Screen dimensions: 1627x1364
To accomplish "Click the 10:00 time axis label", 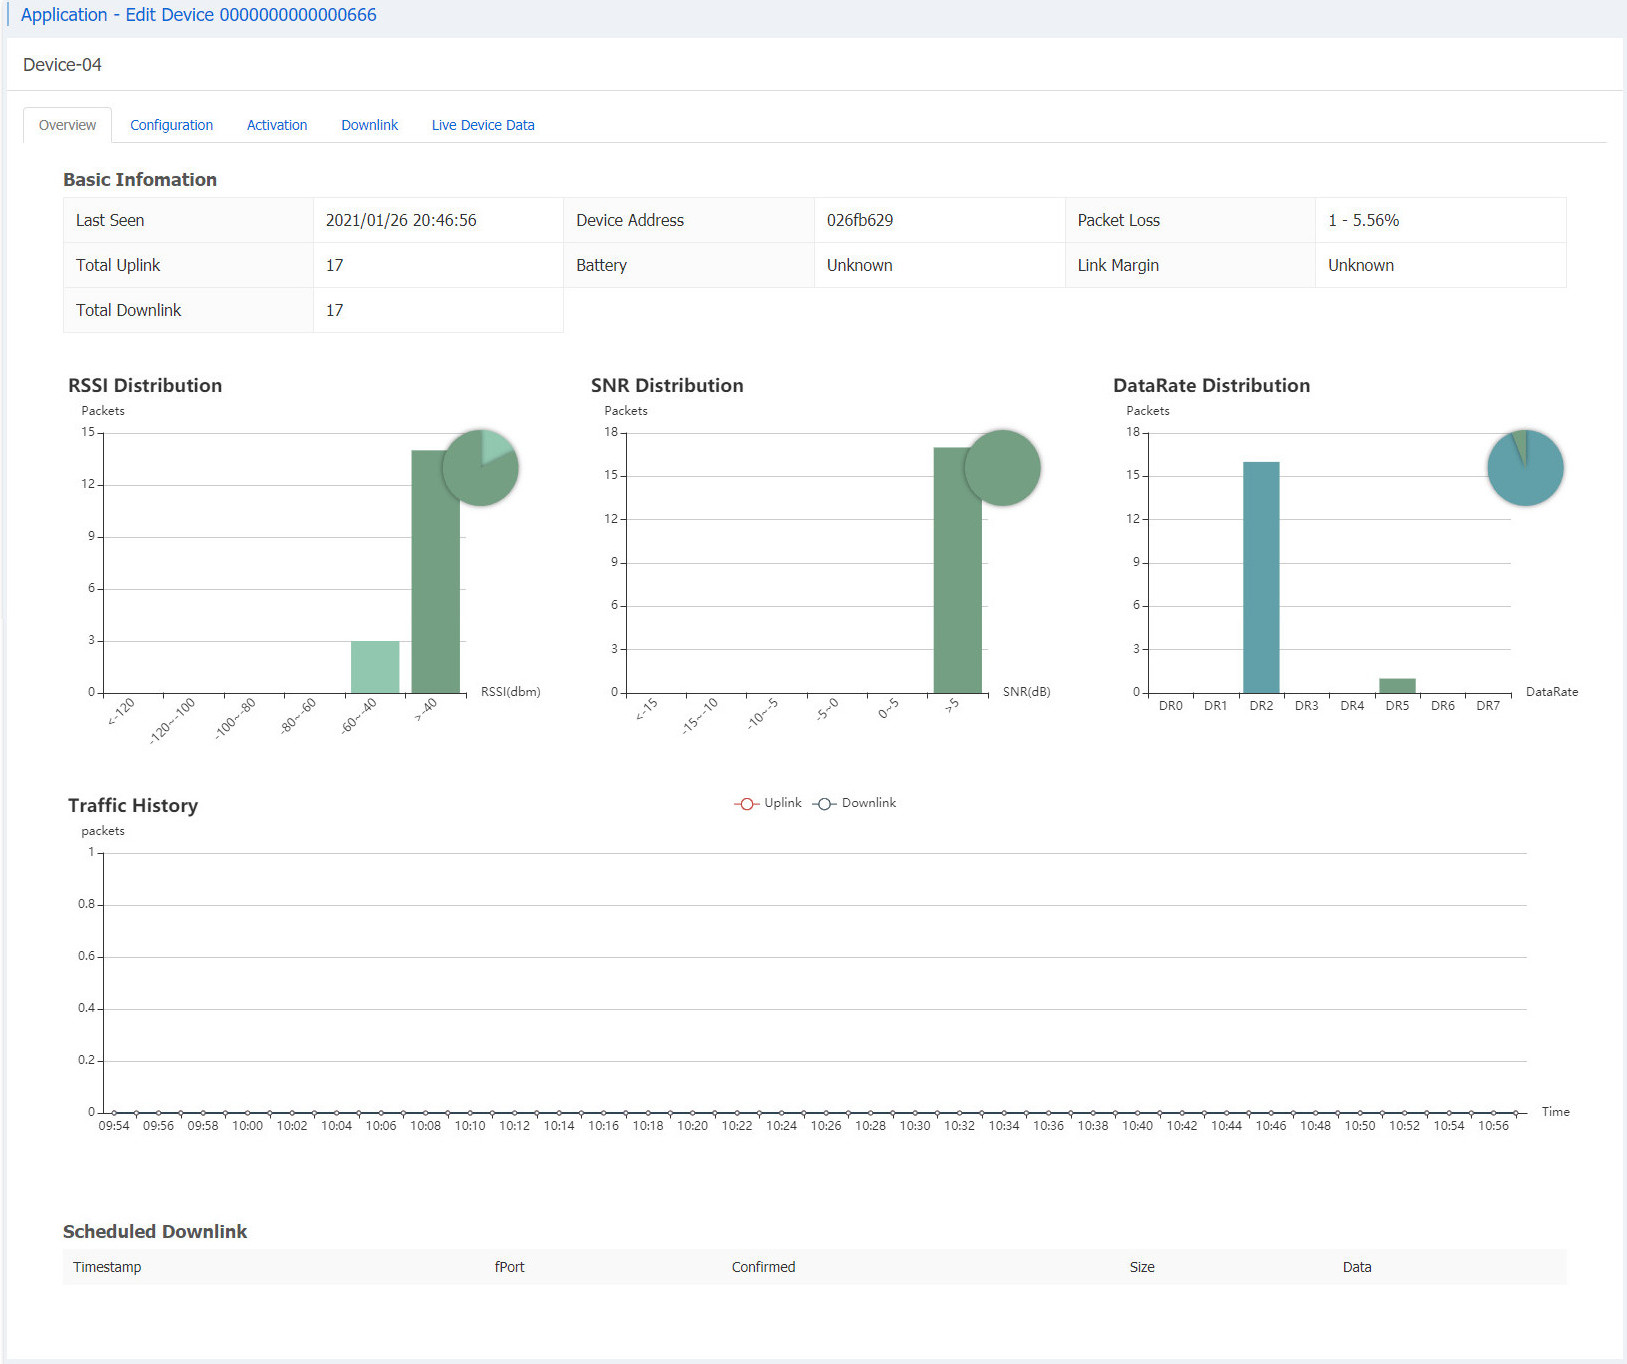I will [247, 1126].
